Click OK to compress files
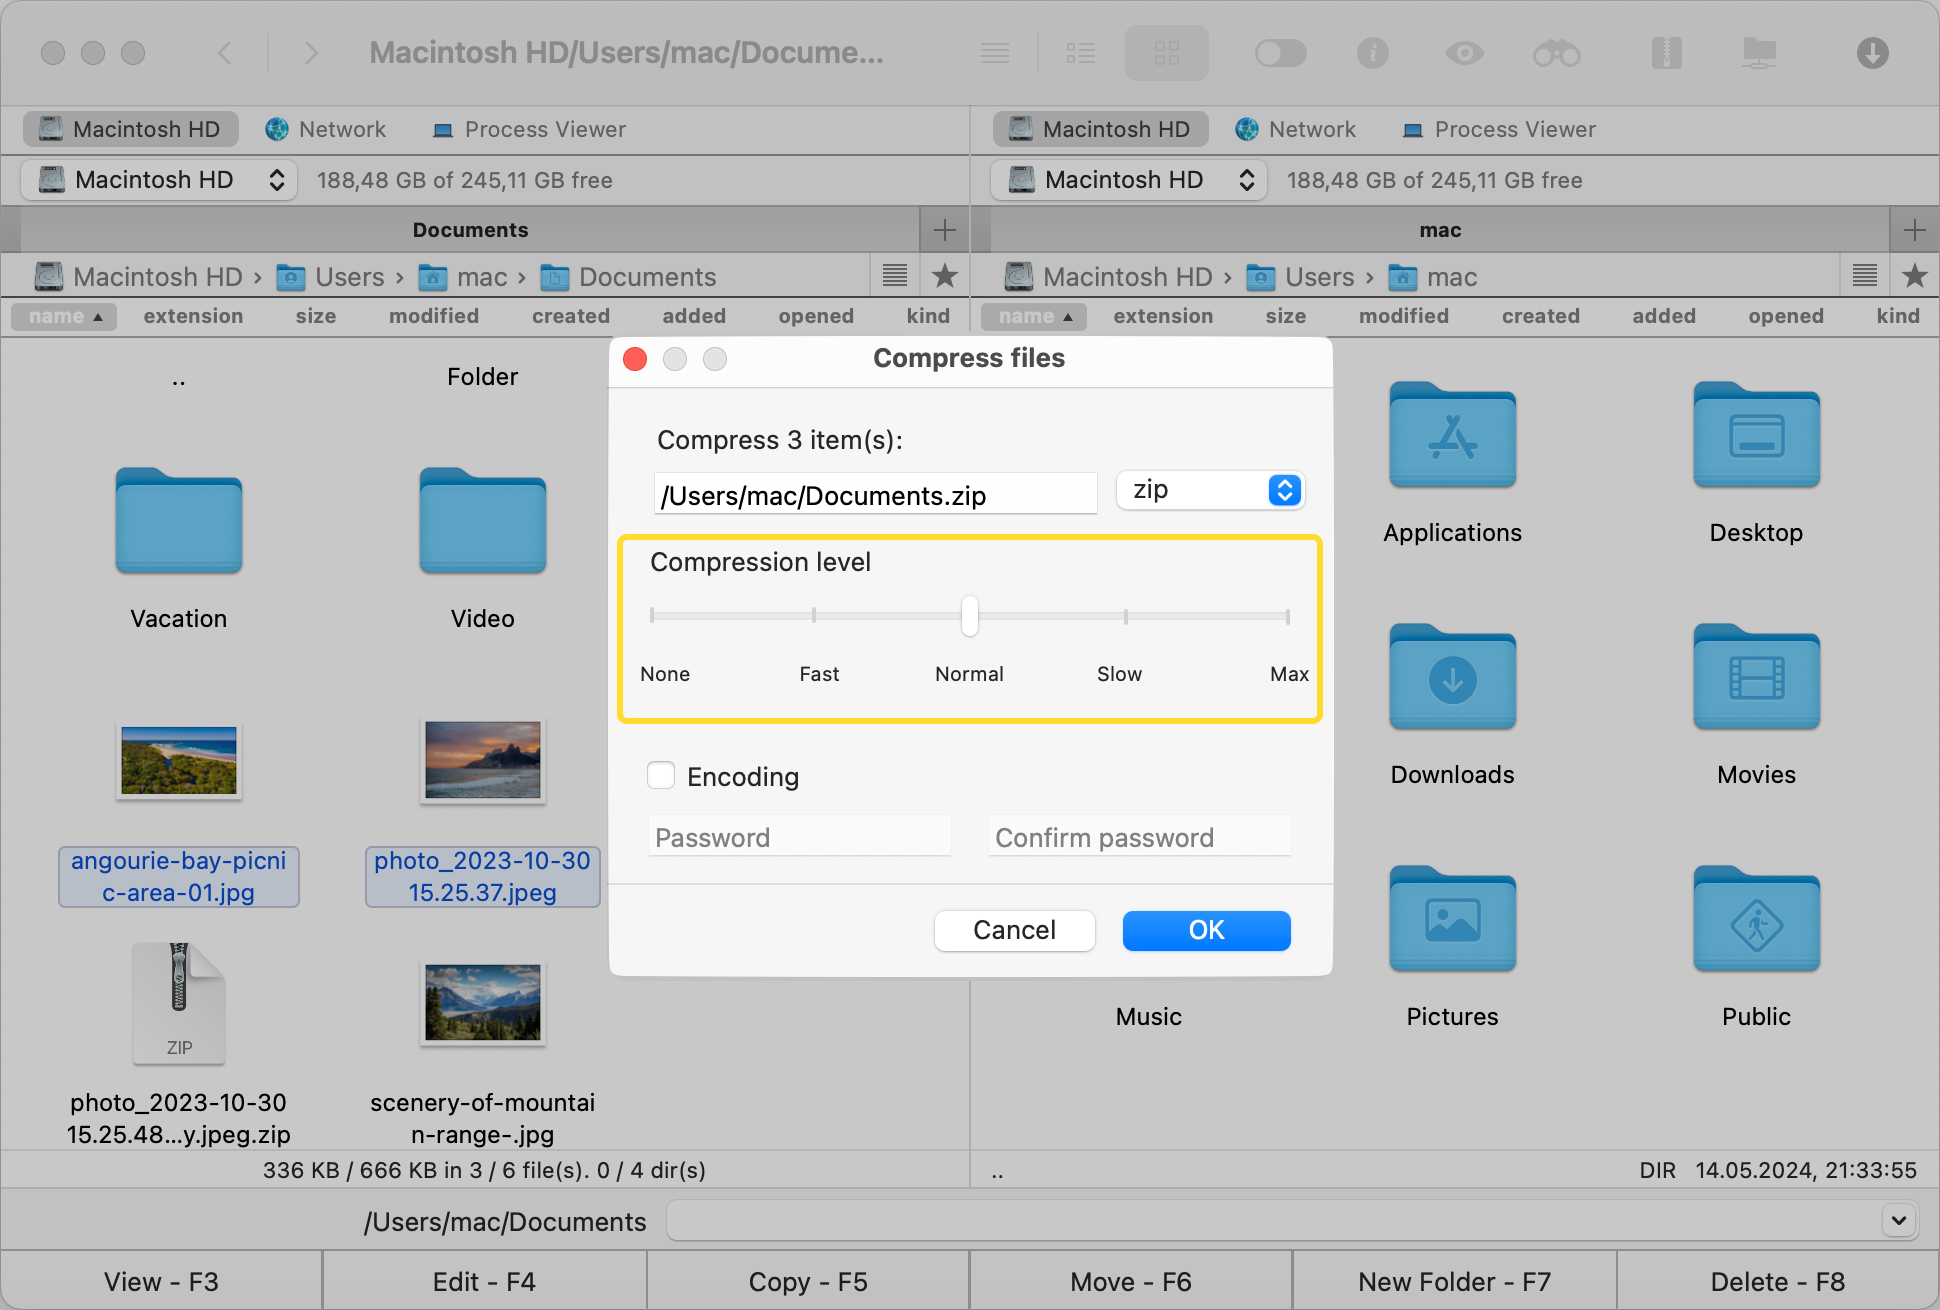 (x=1206, y=930)
